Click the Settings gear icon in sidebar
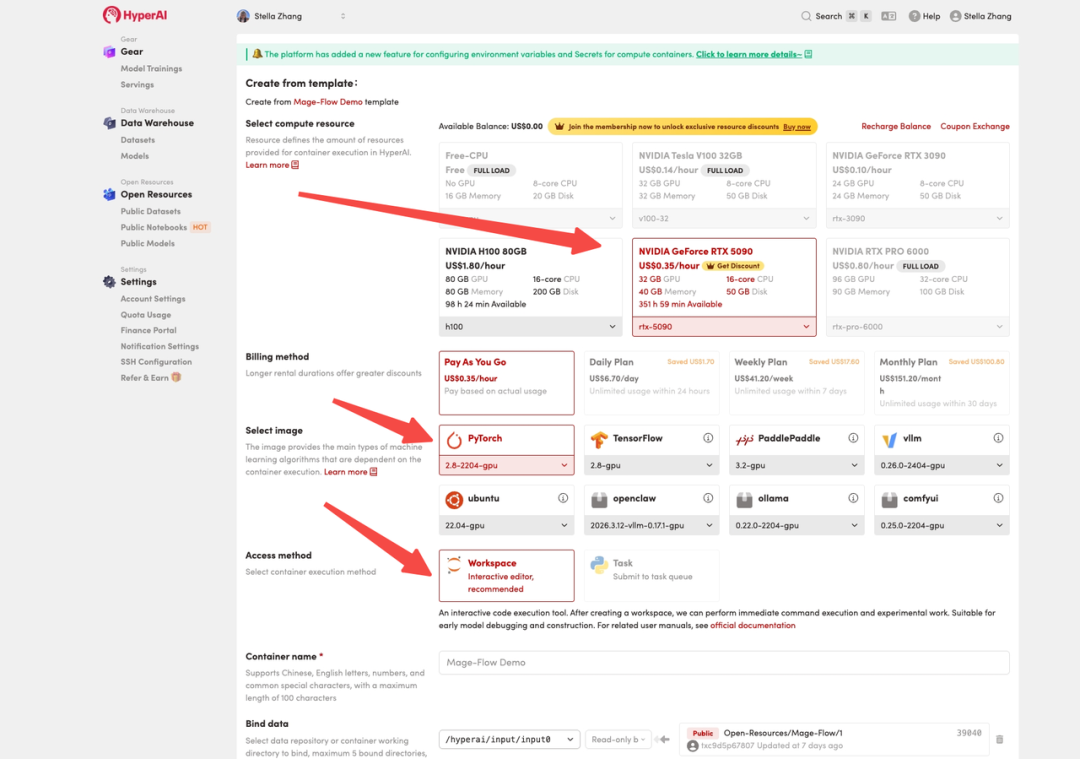1080x759 pixels. point(109,282)
